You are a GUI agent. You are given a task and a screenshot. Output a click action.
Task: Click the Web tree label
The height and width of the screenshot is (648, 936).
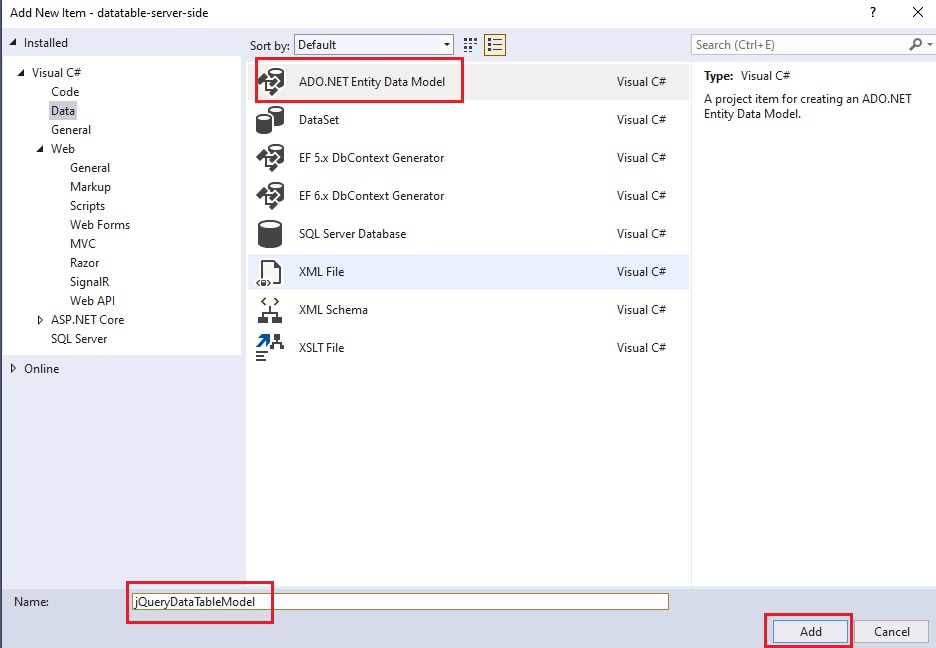tap(63, 149)
